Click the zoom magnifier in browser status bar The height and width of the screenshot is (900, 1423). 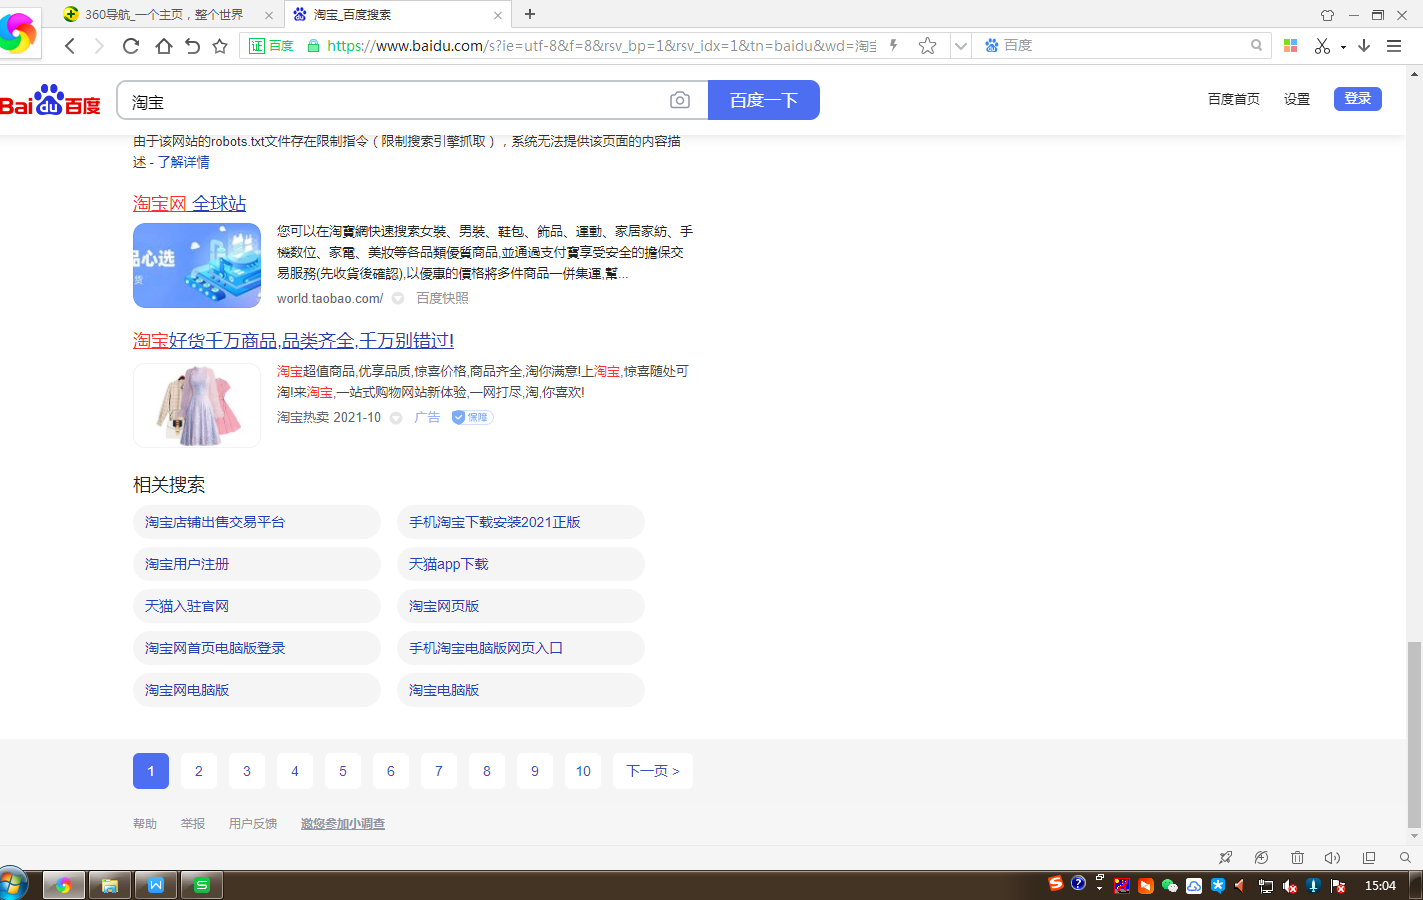click(1405, 858)
